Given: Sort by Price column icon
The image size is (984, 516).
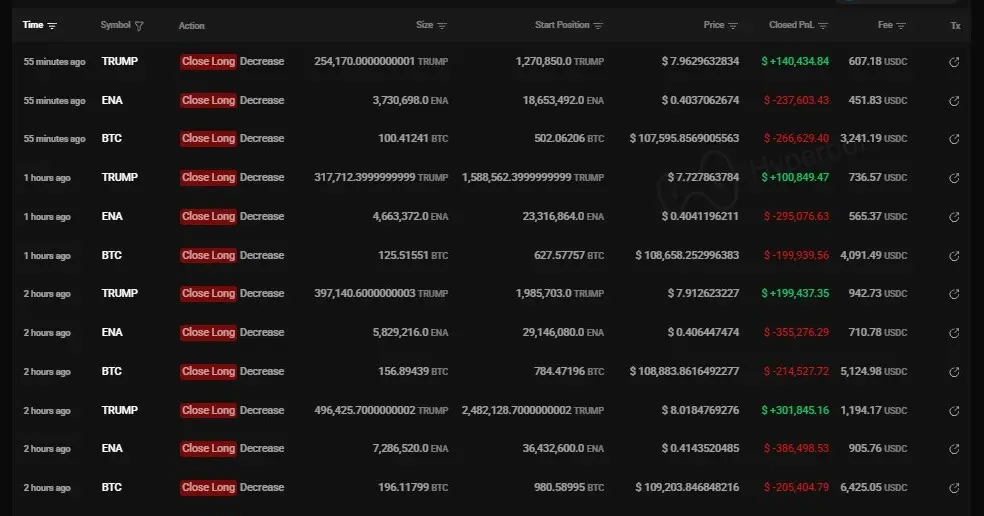Looking at the screenshot, I should point(733,26).
